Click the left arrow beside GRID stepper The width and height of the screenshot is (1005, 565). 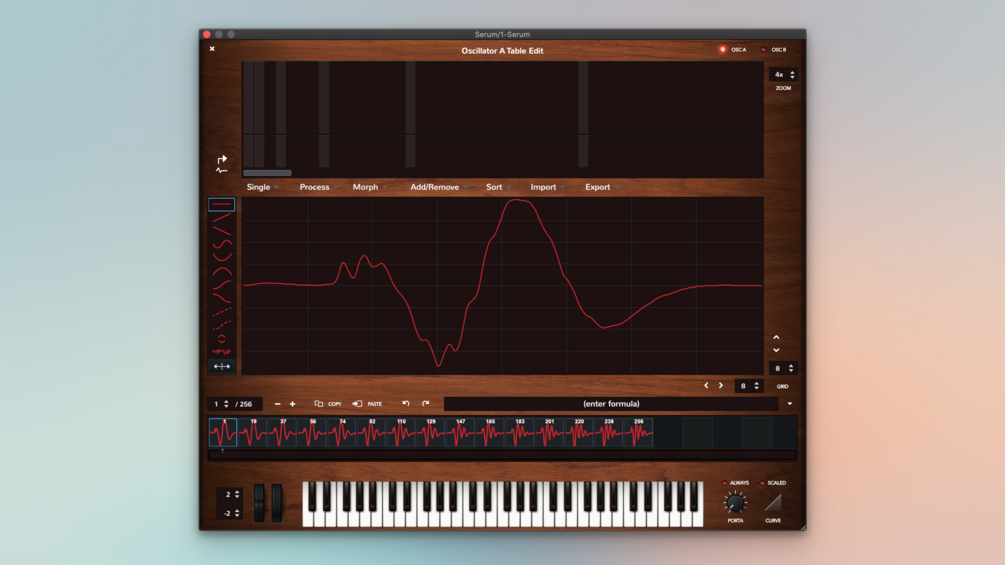click(x=706, y=386)
